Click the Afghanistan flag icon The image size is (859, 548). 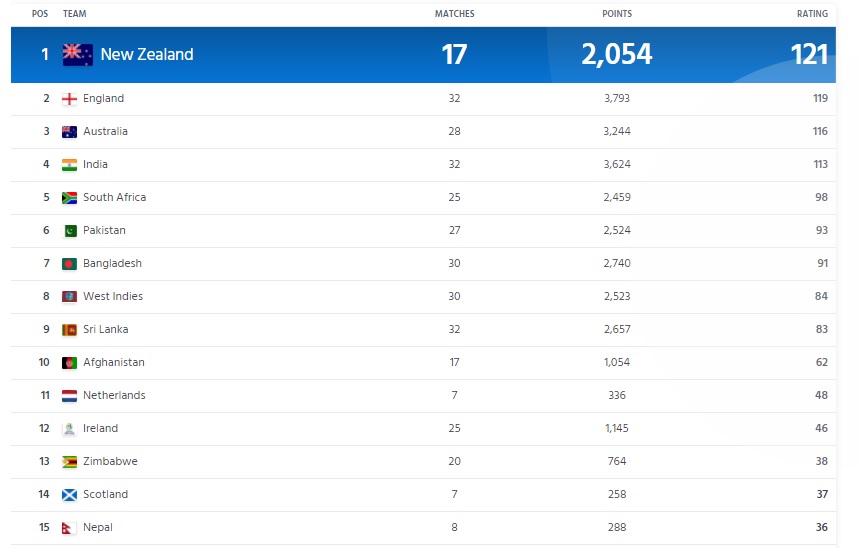pyautogui.click(x=70, y=363)
